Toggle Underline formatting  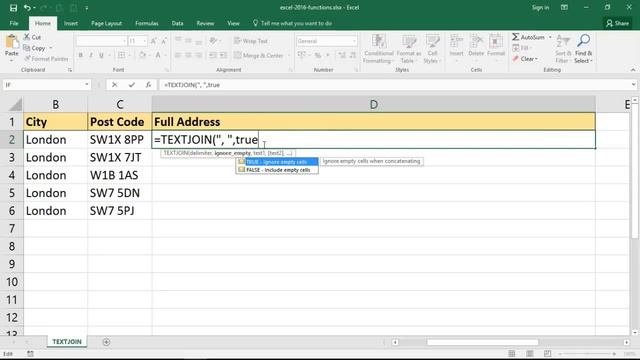tap(101, 55)
